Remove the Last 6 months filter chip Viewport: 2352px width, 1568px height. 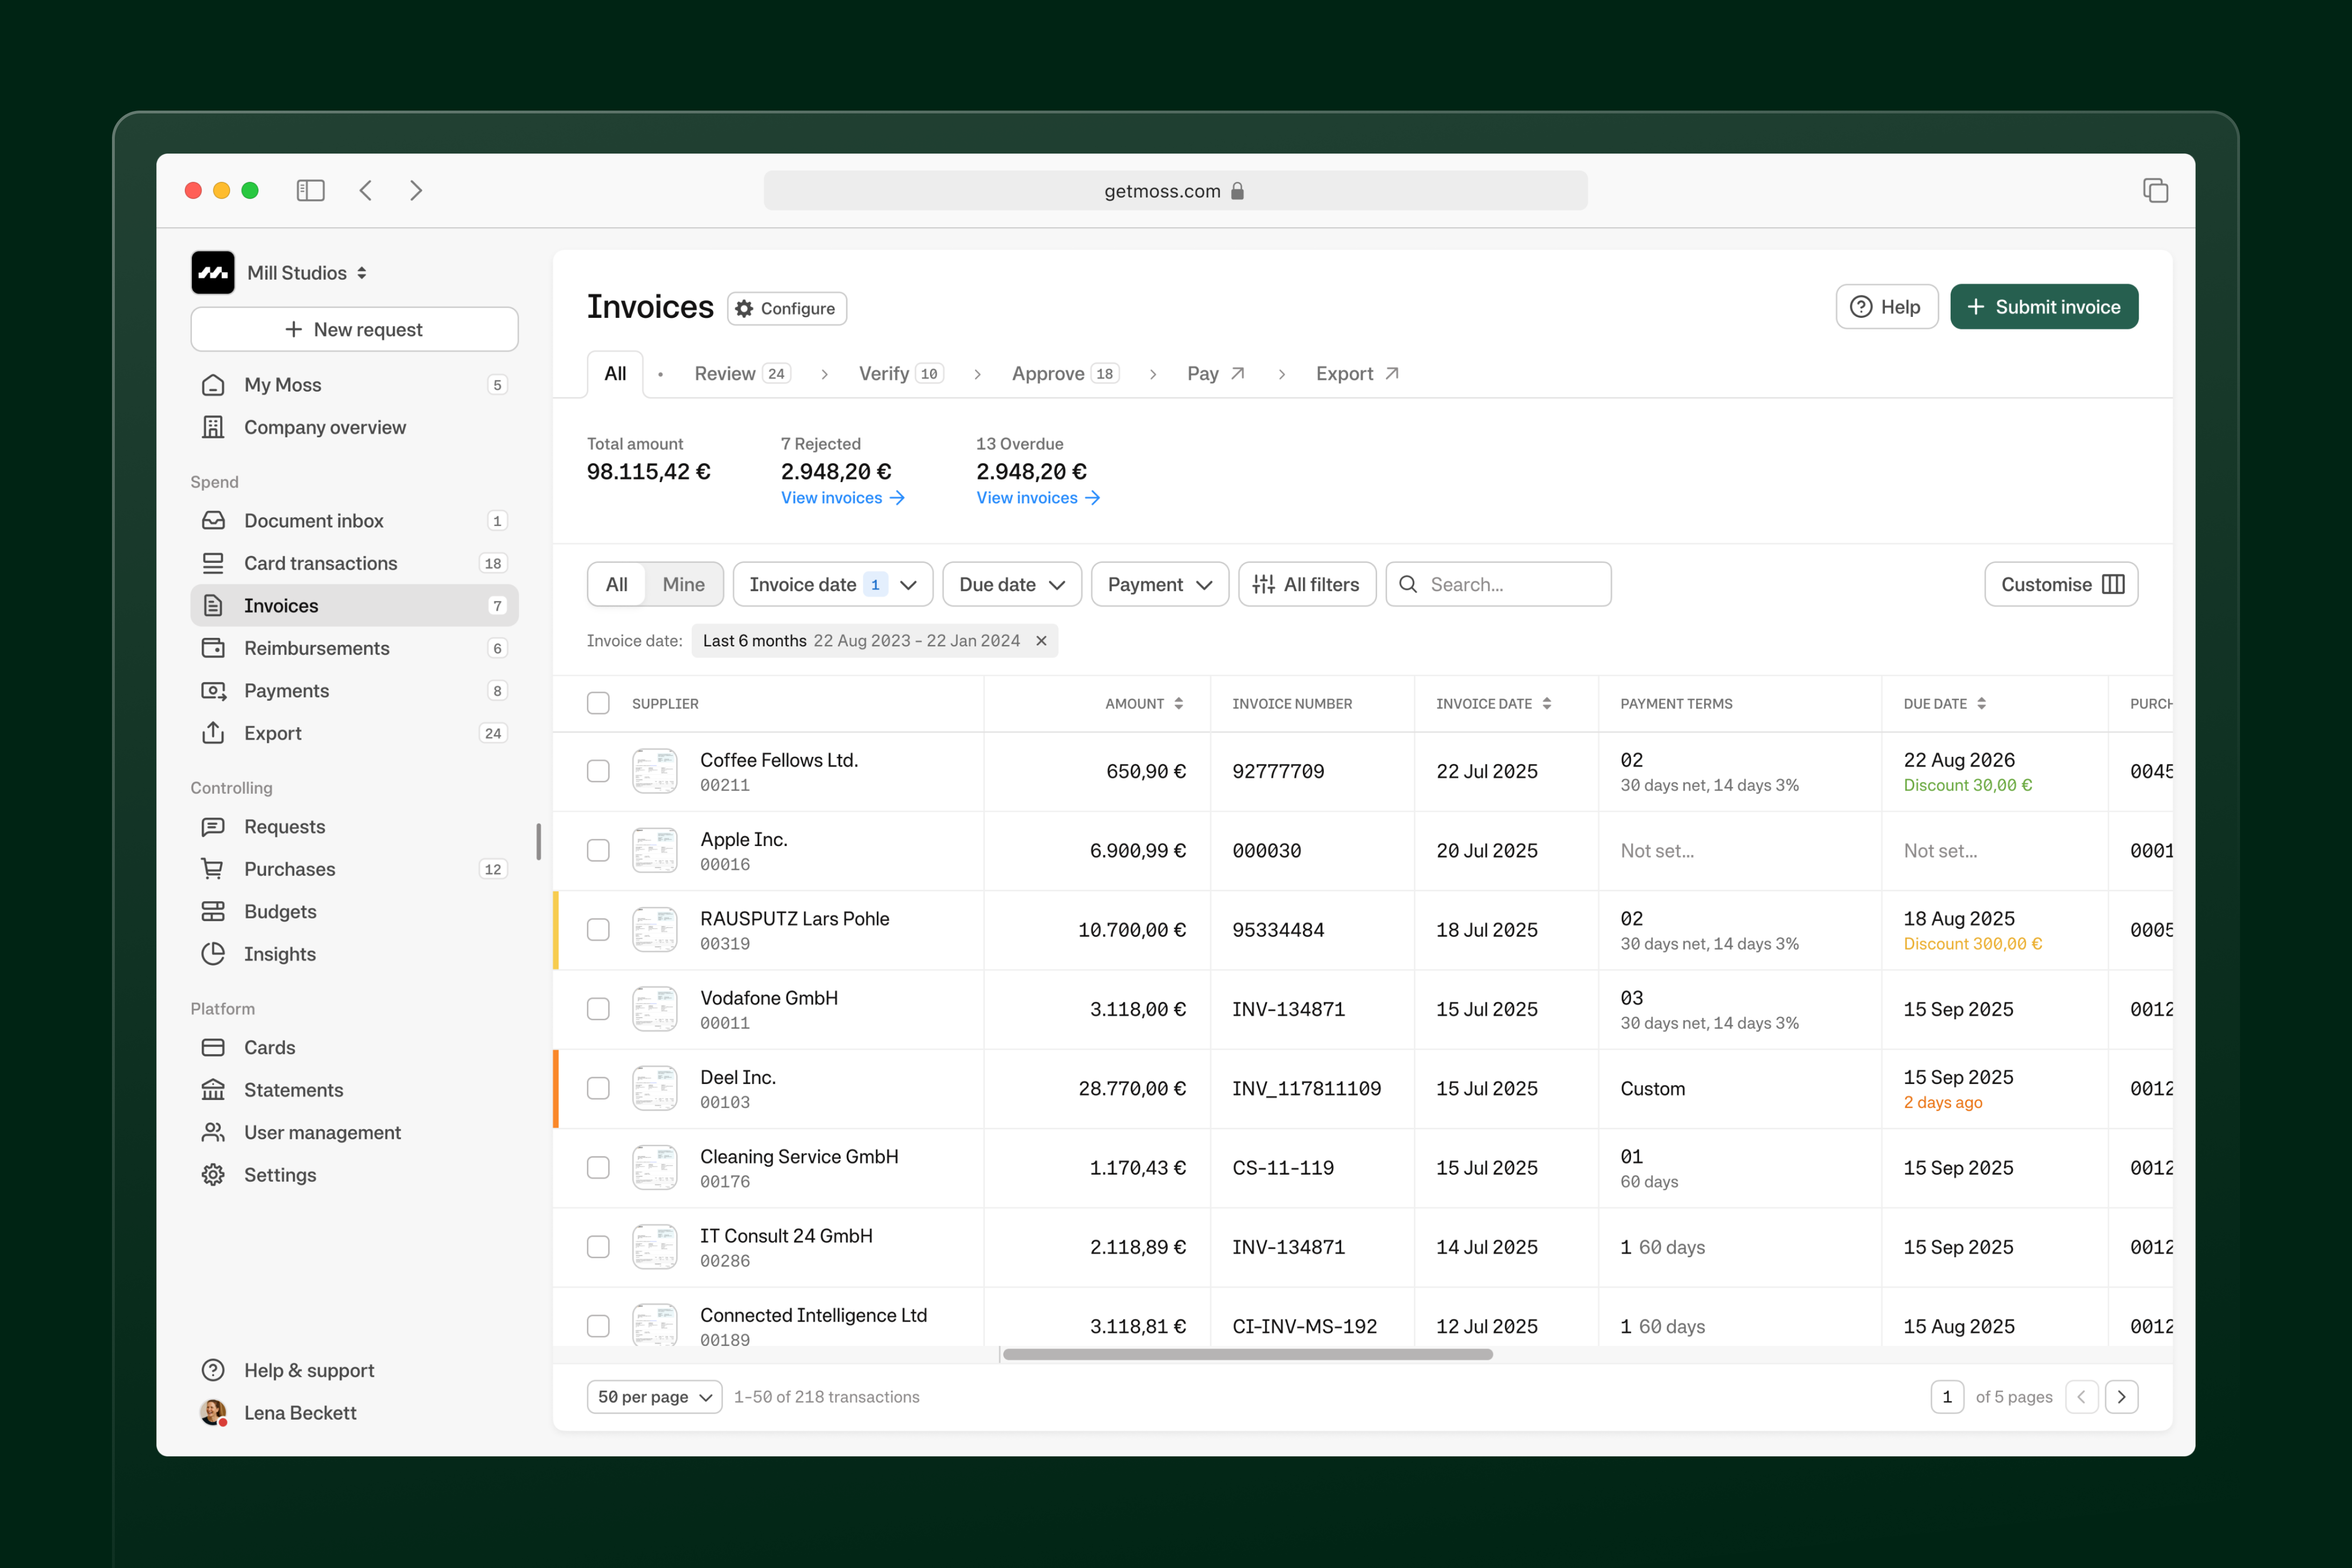tap(1041, 641)
